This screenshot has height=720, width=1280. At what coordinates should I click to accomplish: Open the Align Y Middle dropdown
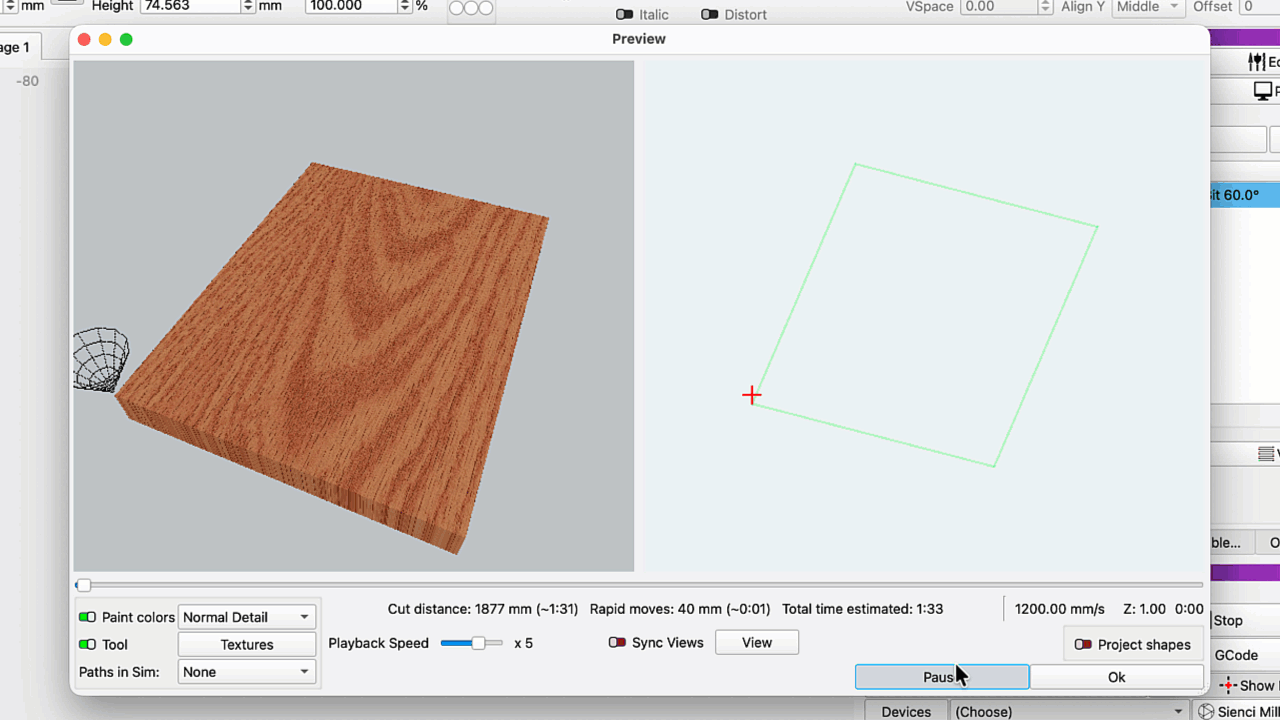[x=1147, y=6]
